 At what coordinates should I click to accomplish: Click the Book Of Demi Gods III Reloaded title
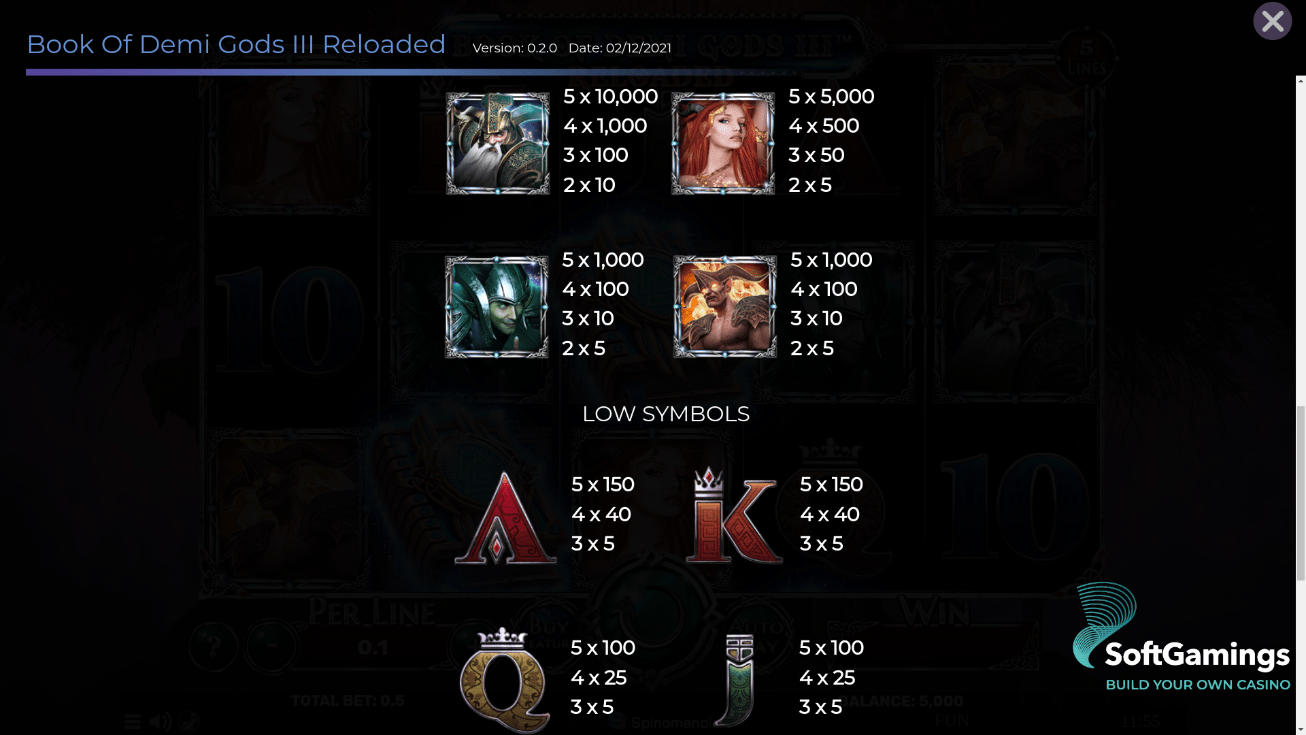236,45
